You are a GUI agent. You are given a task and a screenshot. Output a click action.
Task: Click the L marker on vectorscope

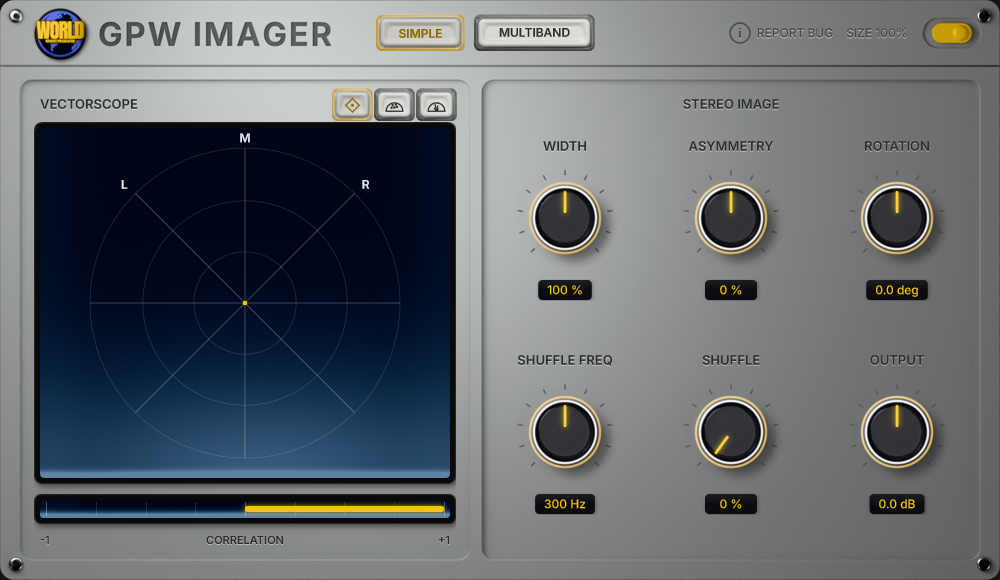124,184
